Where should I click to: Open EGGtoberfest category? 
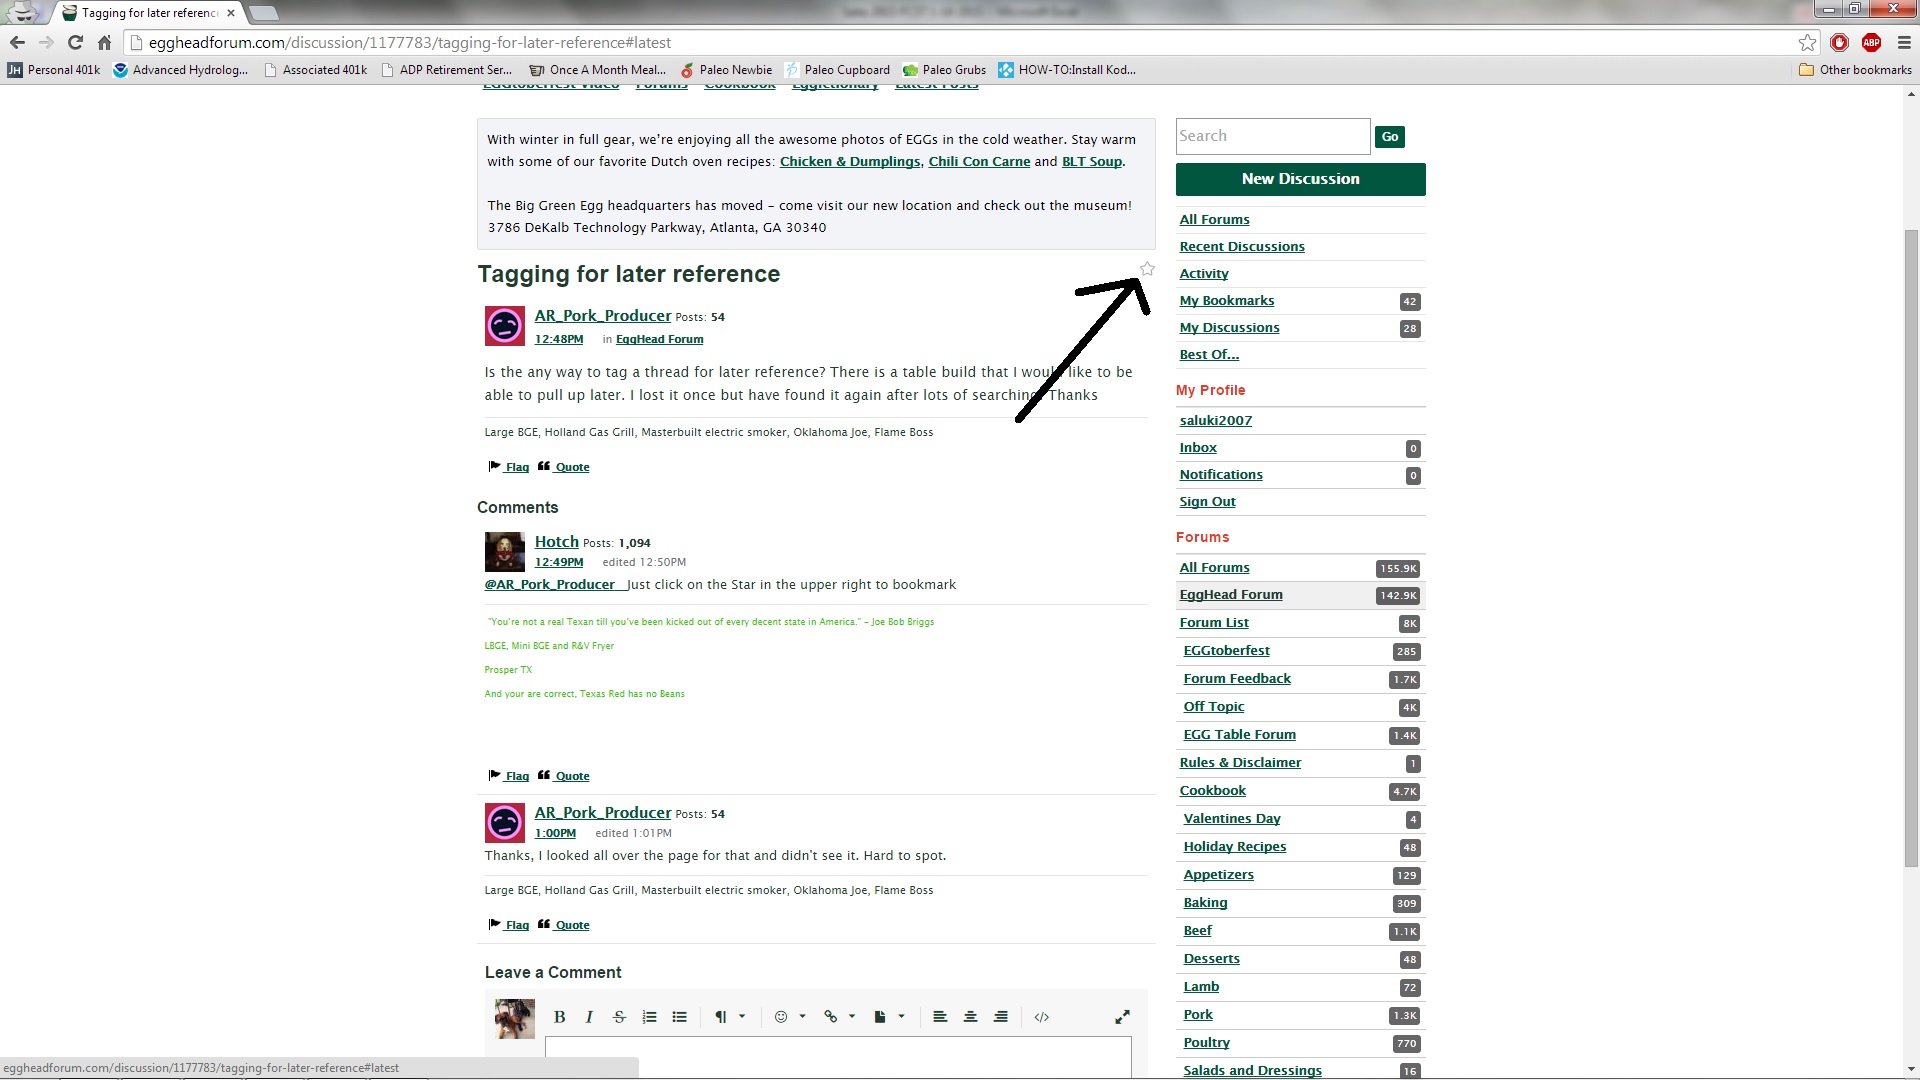tap(1226, 650)
